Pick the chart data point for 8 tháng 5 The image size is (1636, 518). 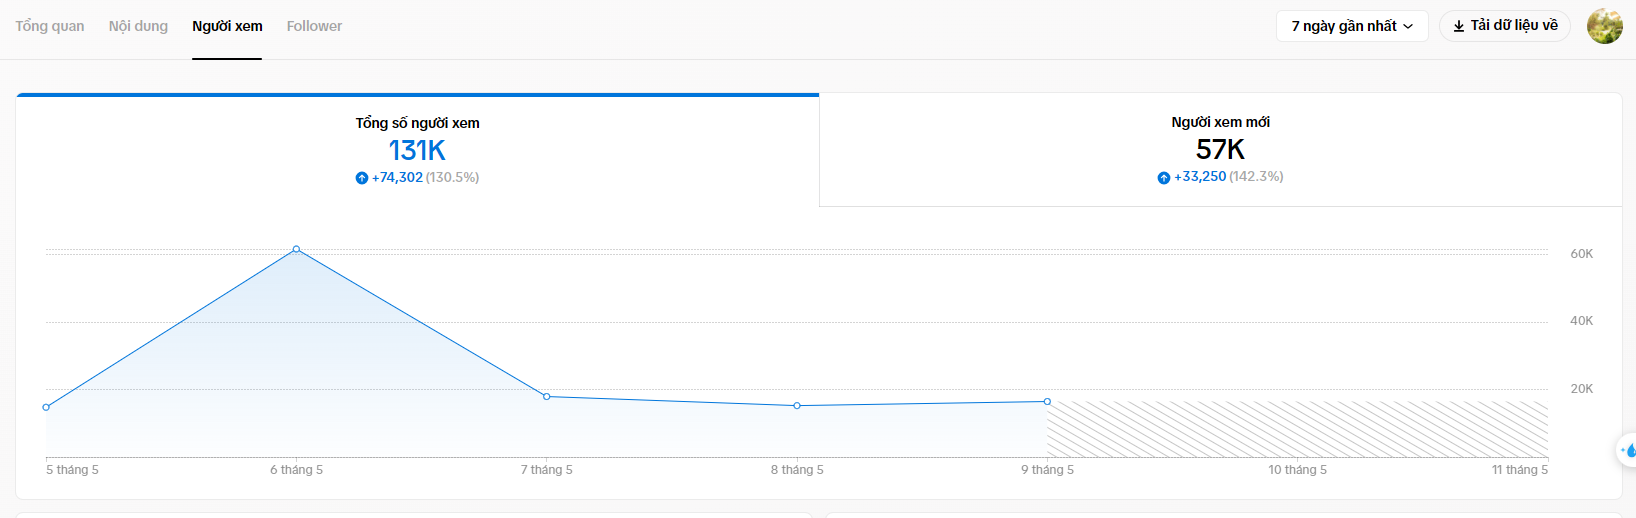click(x=797, y=406)
